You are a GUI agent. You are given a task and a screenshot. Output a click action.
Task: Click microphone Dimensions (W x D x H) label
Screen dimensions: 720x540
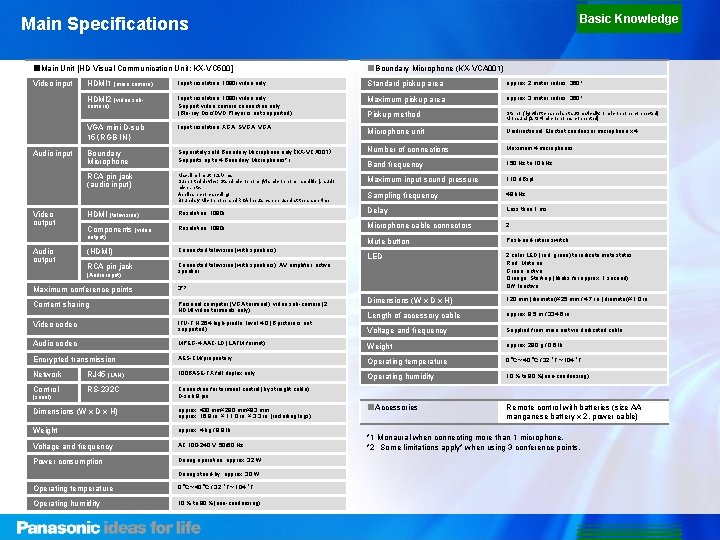tap(429, 300)
